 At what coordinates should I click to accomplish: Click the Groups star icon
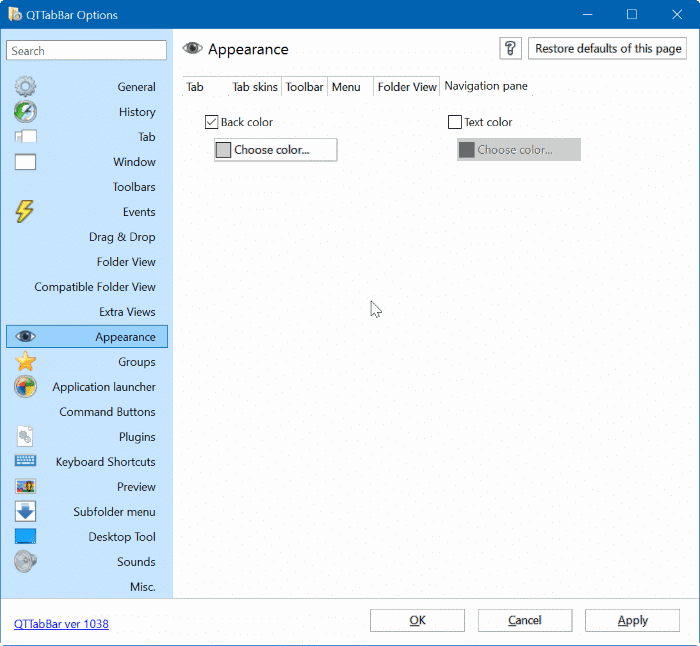coord(25,361)
